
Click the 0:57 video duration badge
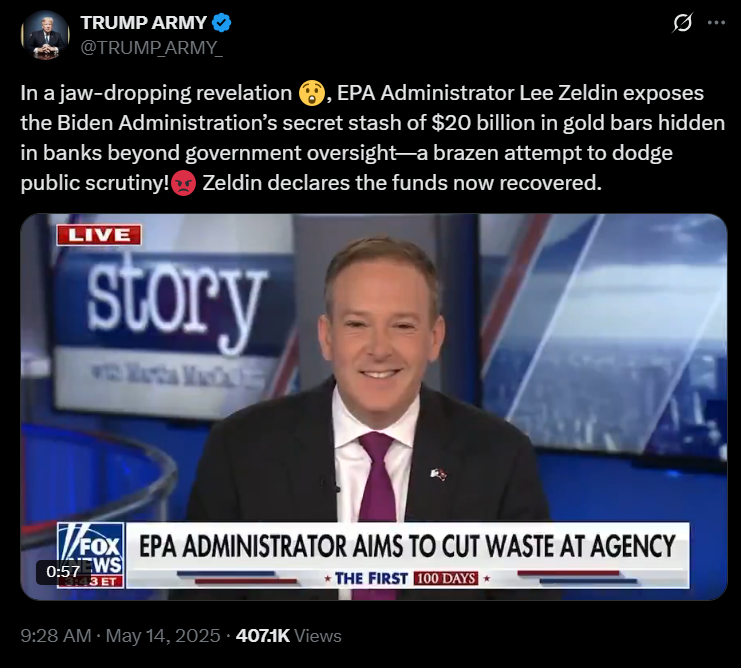[63, 572]
